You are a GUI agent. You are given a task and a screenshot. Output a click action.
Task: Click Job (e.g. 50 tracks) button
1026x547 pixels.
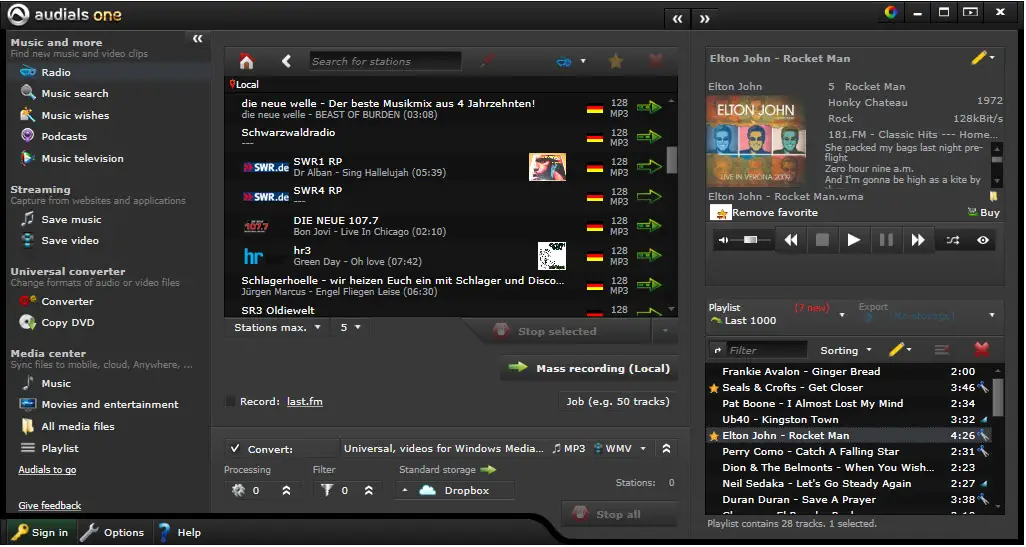[x=618, y=402]
